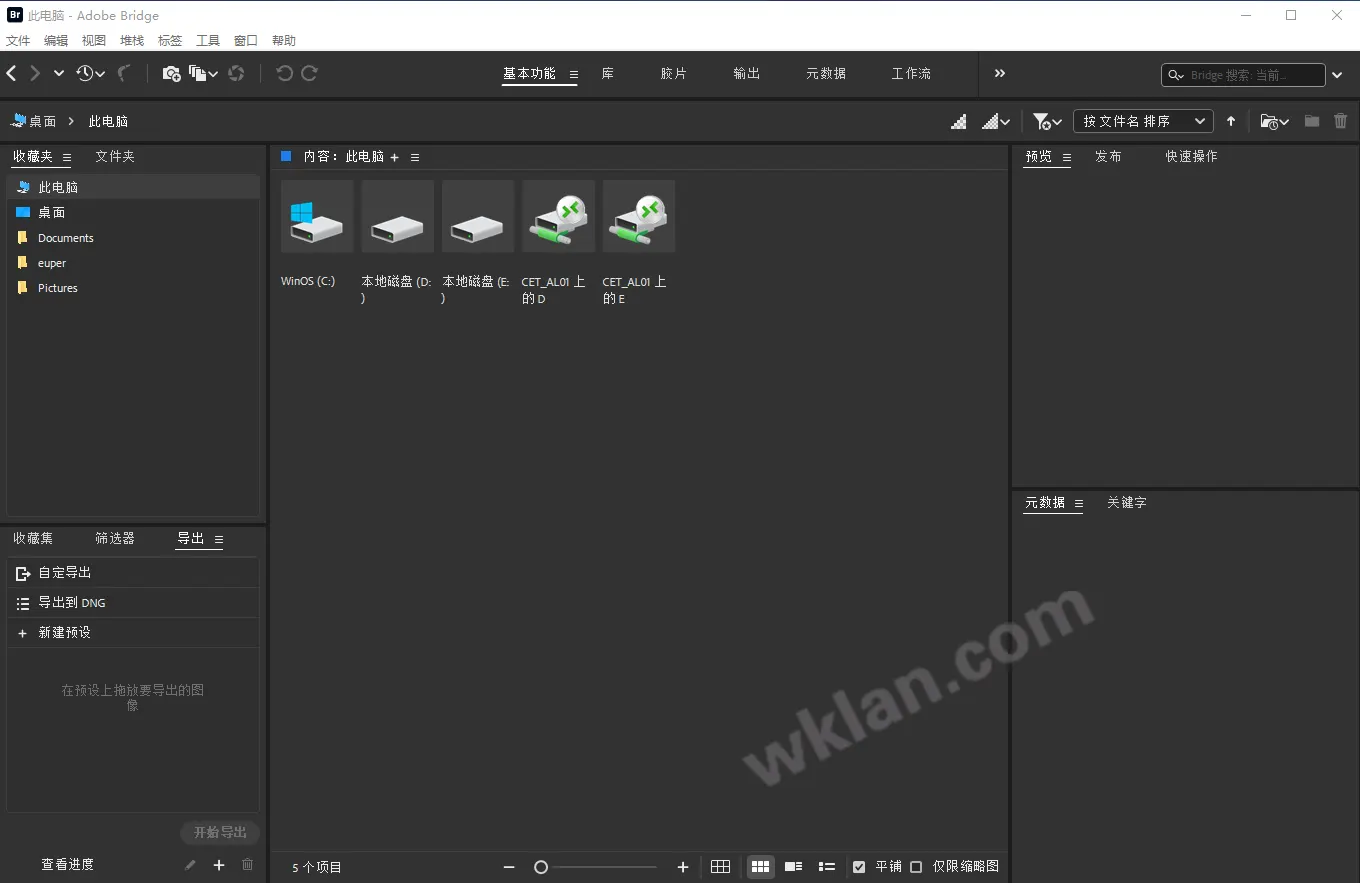Switch to the 关键字 panel tab
Viewport: 1360px width, 883px height.
pyautogui.click(x=1126, y=502)
